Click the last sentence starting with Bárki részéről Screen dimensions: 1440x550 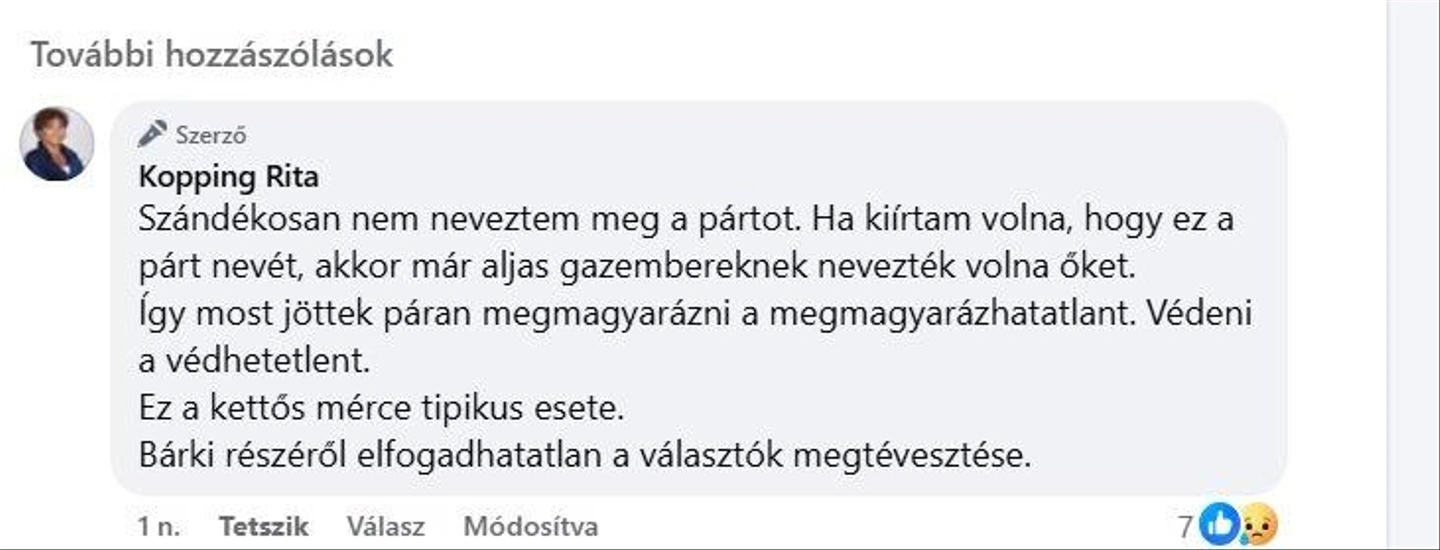pyautogui.click(x=583, y=456)
